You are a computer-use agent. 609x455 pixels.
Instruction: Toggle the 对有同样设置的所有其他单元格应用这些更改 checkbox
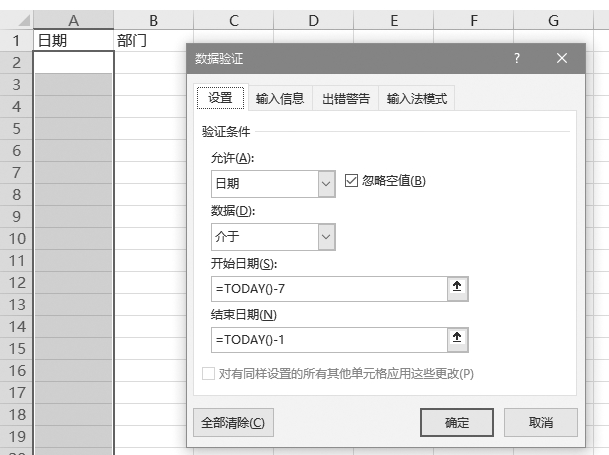coord(208,373)
